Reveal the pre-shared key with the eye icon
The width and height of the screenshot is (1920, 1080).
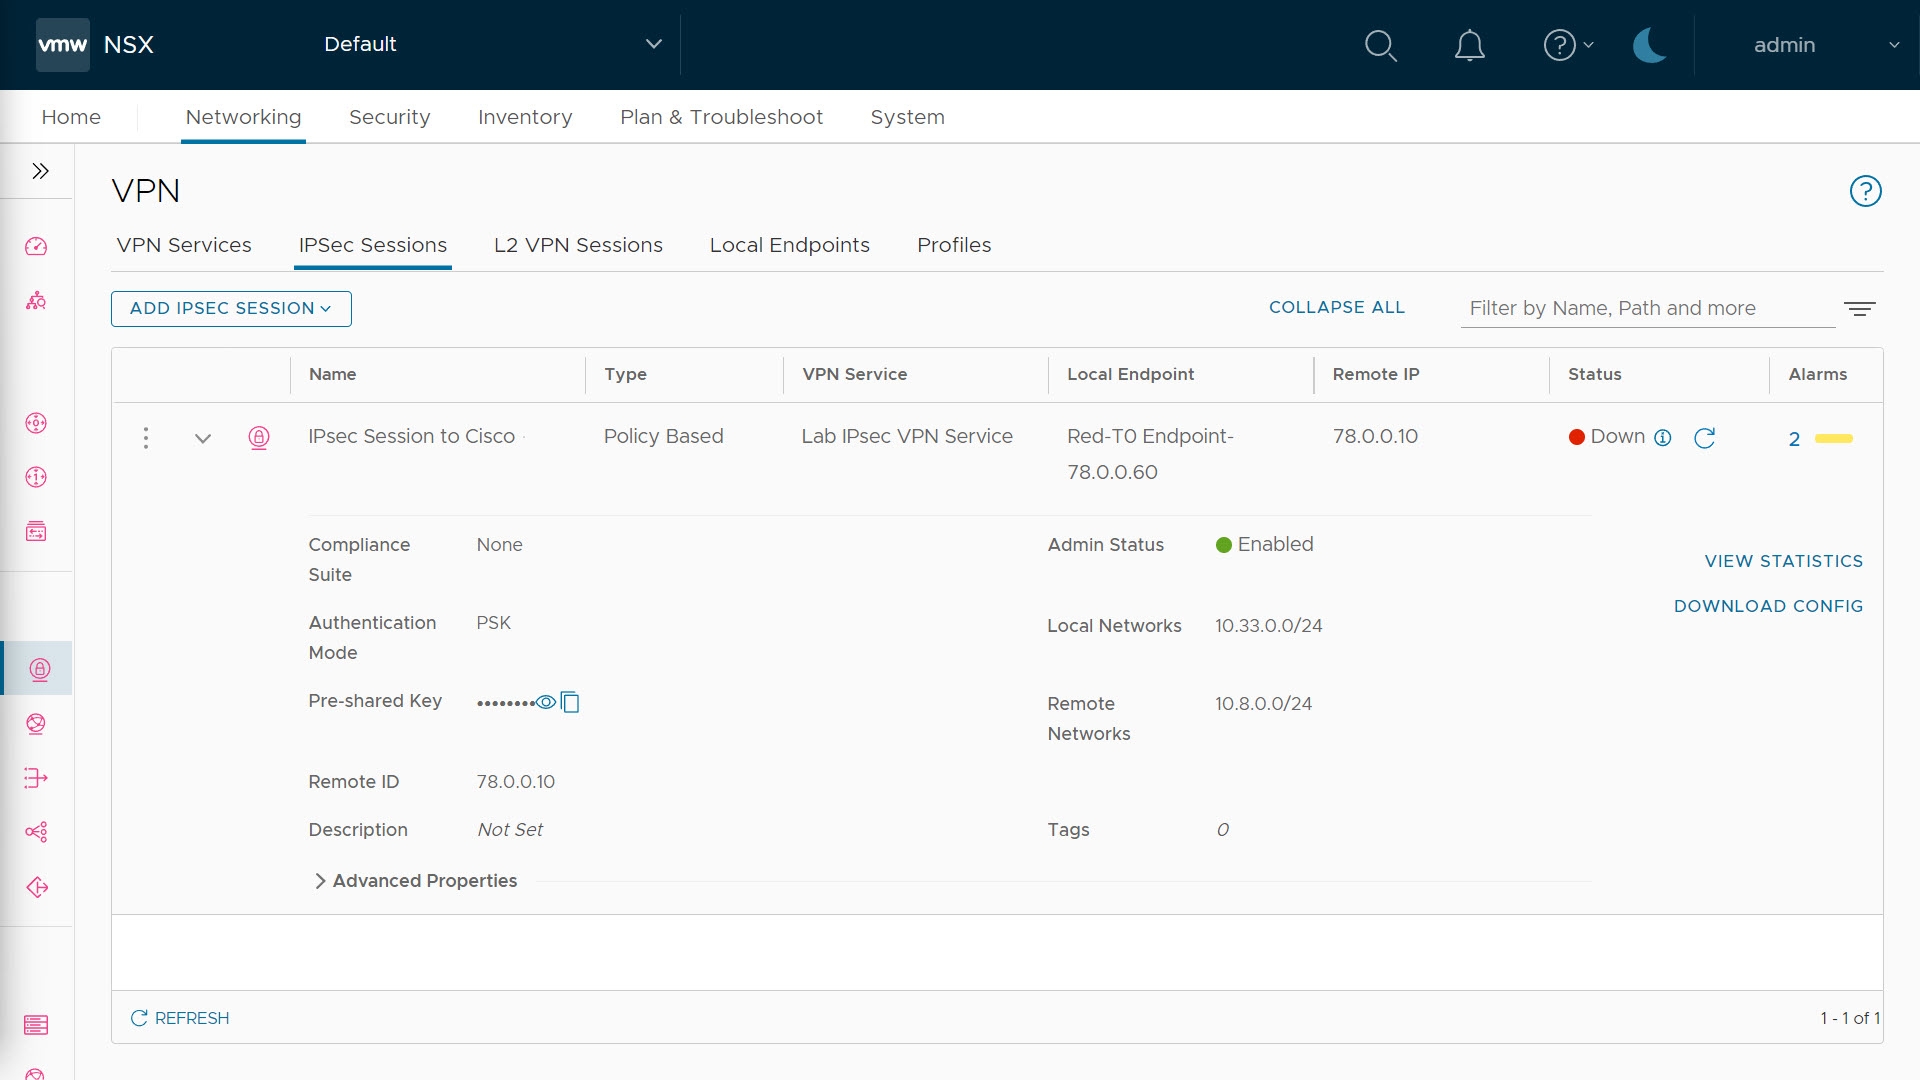tap(546, 702)
